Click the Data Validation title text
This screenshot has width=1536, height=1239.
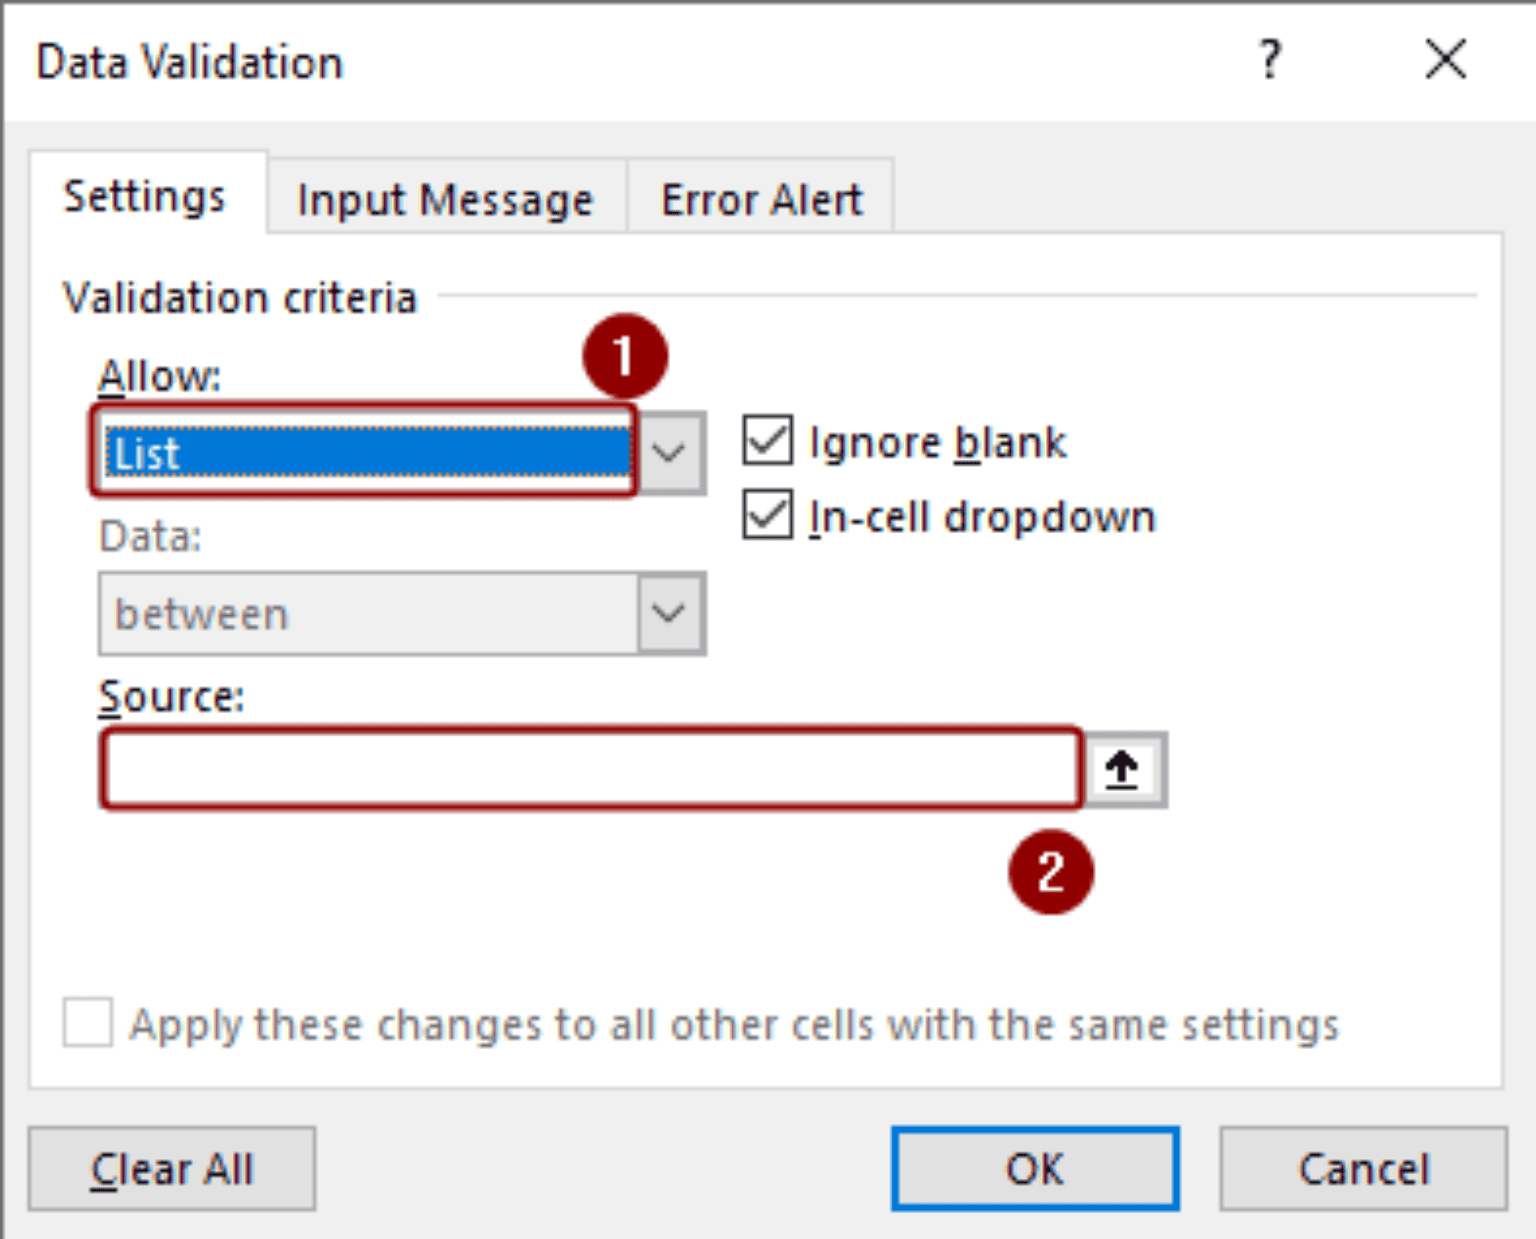[190, 62]
